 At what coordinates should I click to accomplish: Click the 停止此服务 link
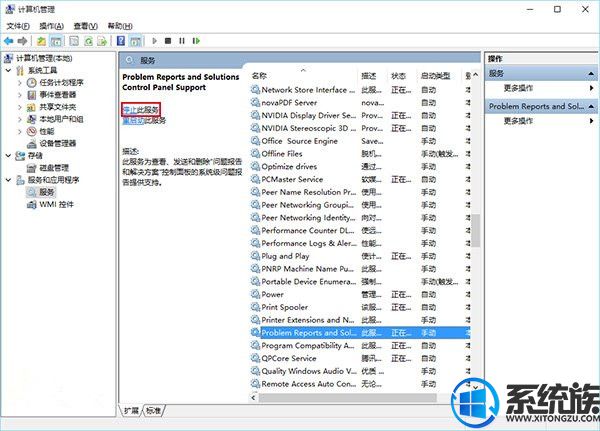point(140,110)
